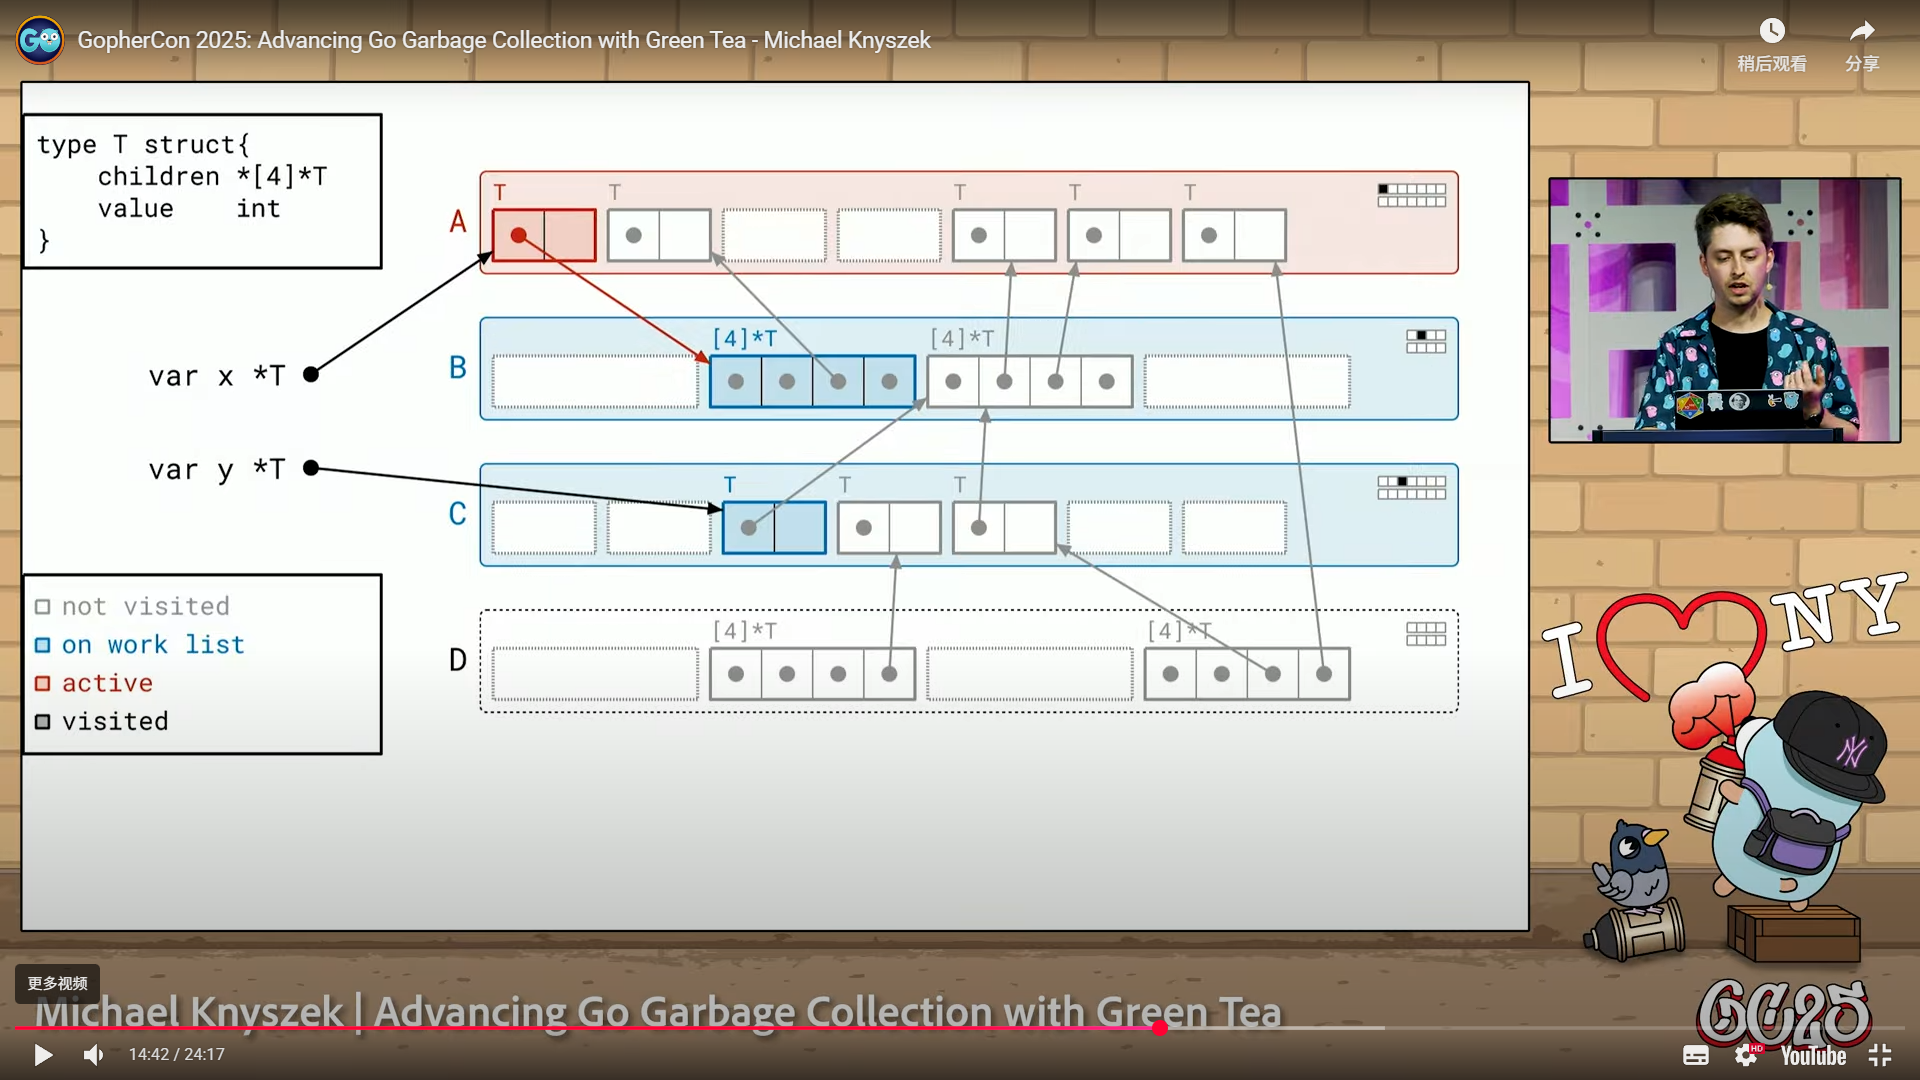Play the paused video

(x=42, y=1054)
